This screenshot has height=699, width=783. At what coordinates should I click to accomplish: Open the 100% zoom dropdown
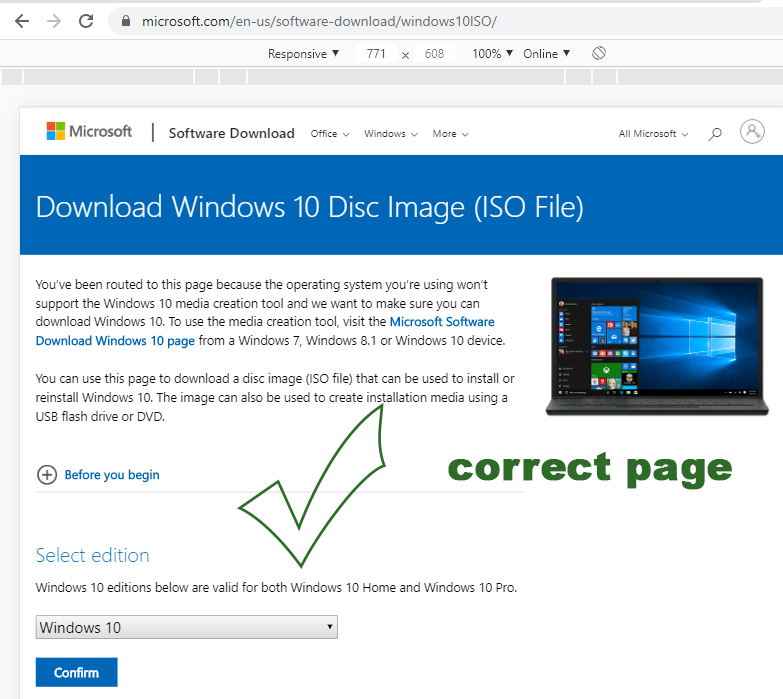[492, 53]
